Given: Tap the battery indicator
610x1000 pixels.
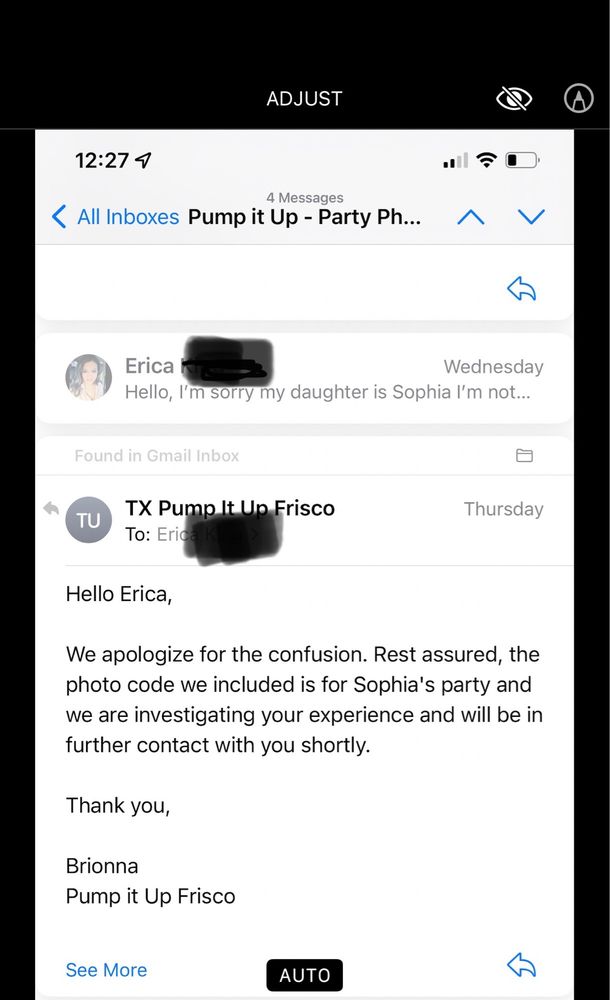Looking at the screenshot, I should click(522, 159).
